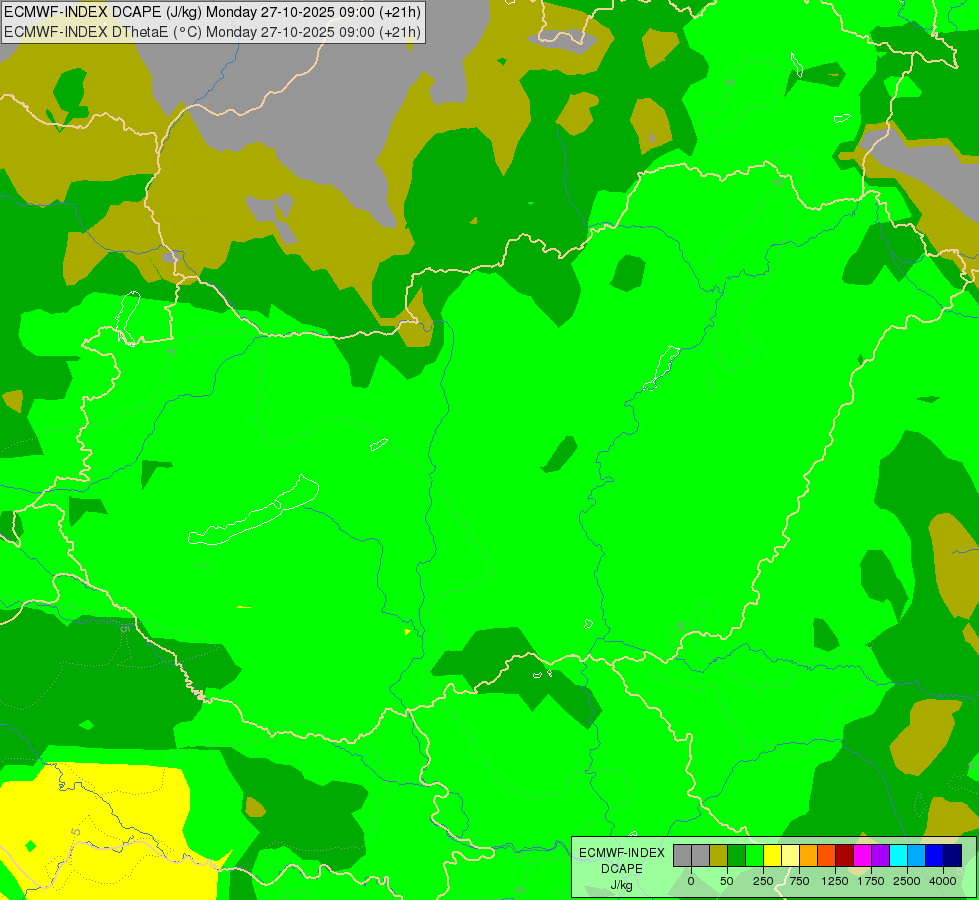This screenshot has height=900, width=979.
Task: Click the legend label 2500
Action: coord(907,881)
